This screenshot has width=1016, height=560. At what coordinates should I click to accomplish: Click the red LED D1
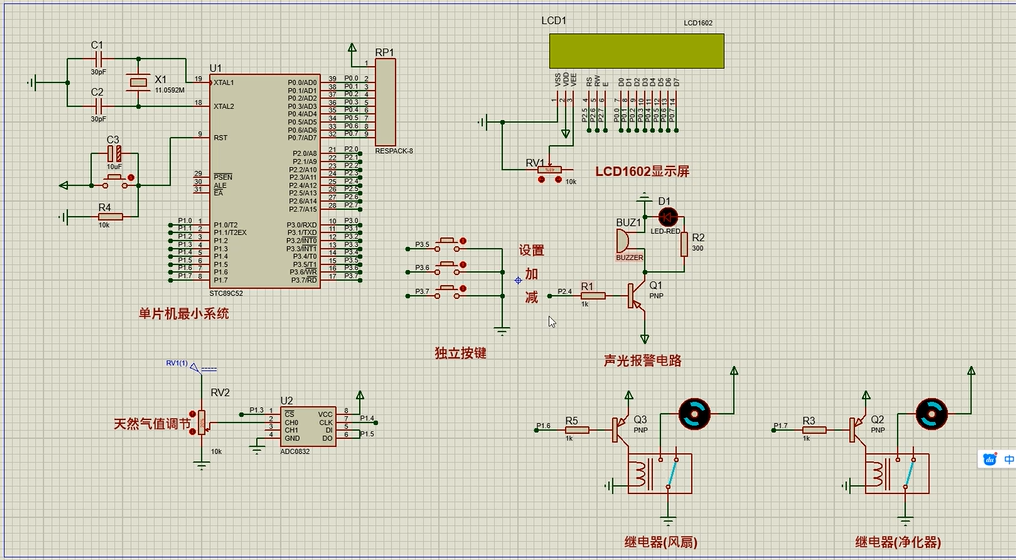click(667, 215)
